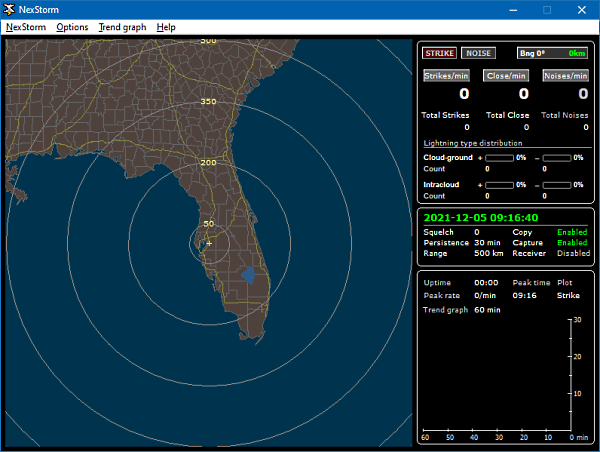Open the NexStorm menu

[x=26, y=27]
